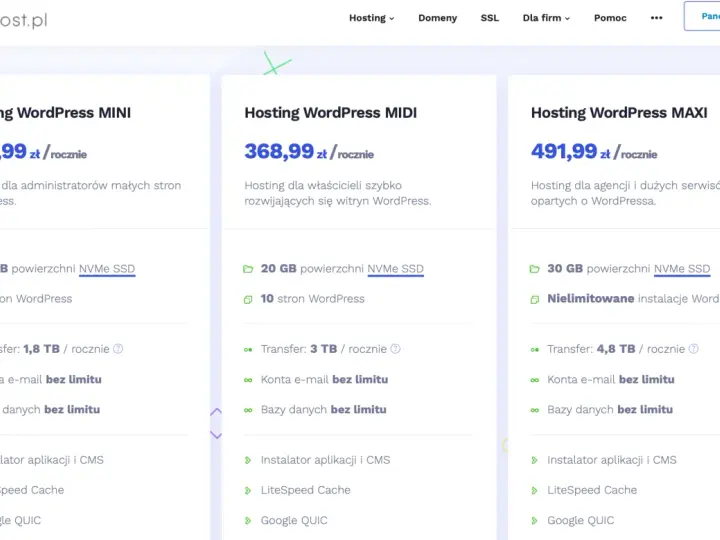Open the Hosting dropdown menu

371,18
